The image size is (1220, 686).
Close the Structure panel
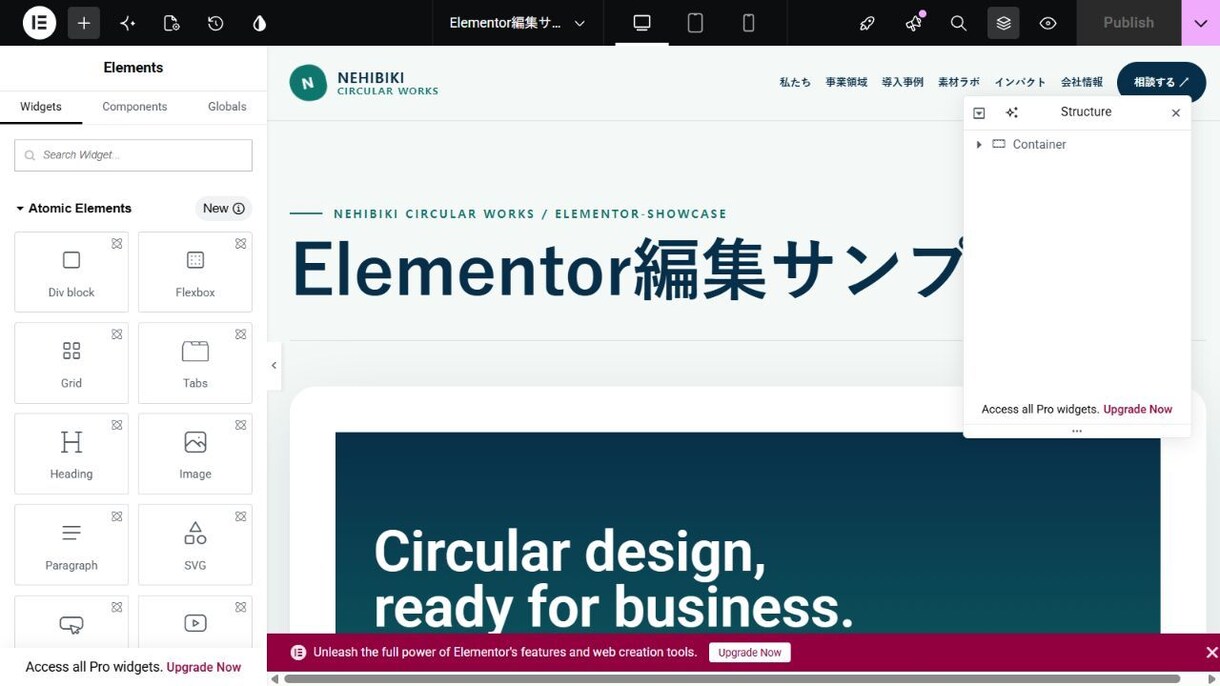pyautogui.click(x=1176, y=113)
